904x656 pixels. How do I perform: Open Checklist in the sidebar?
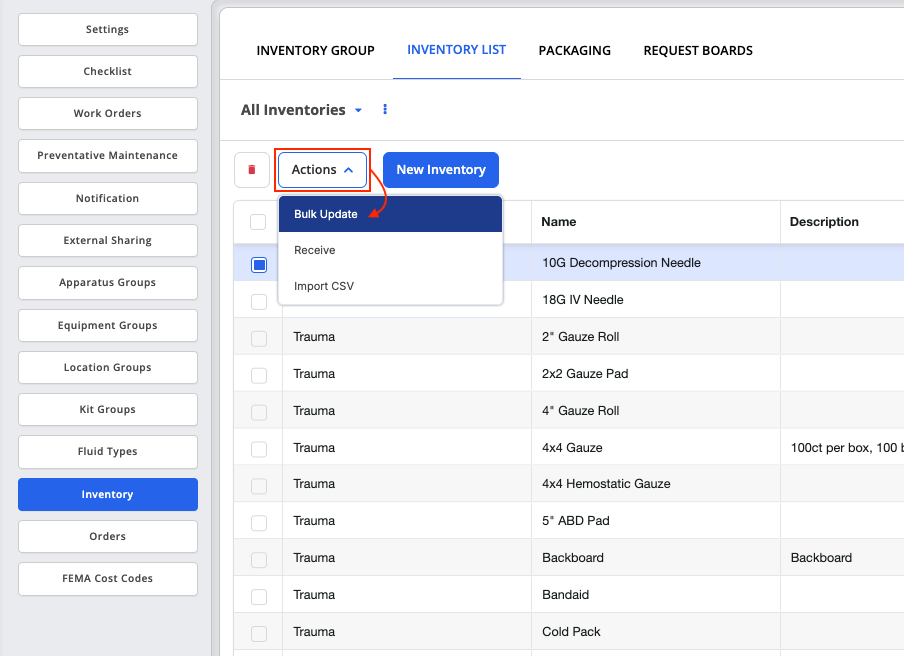point(108,71)
